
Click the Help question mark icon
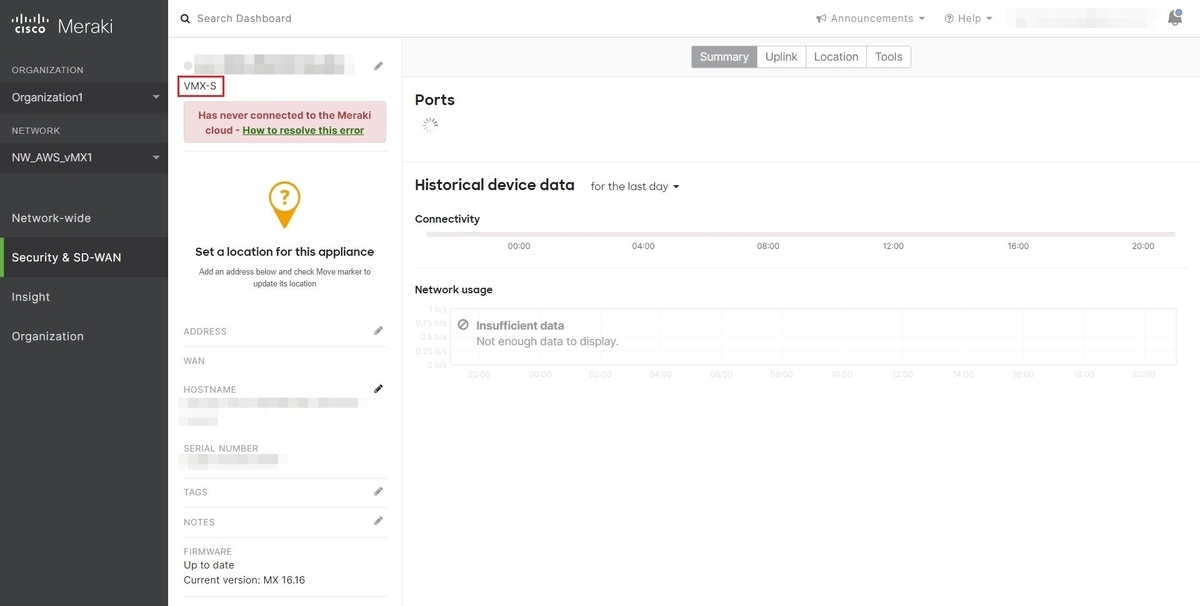[949, 18]
